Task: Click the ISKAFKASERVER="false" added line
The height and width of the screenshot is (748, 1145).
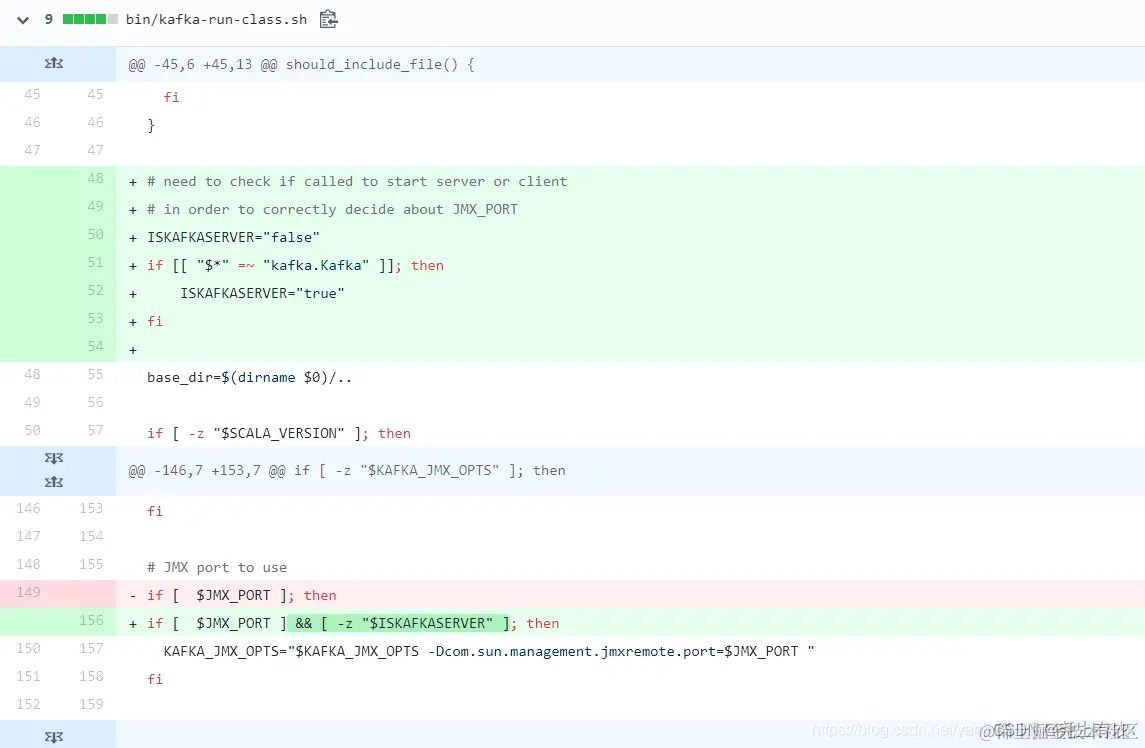Action: tap(233, 237)
